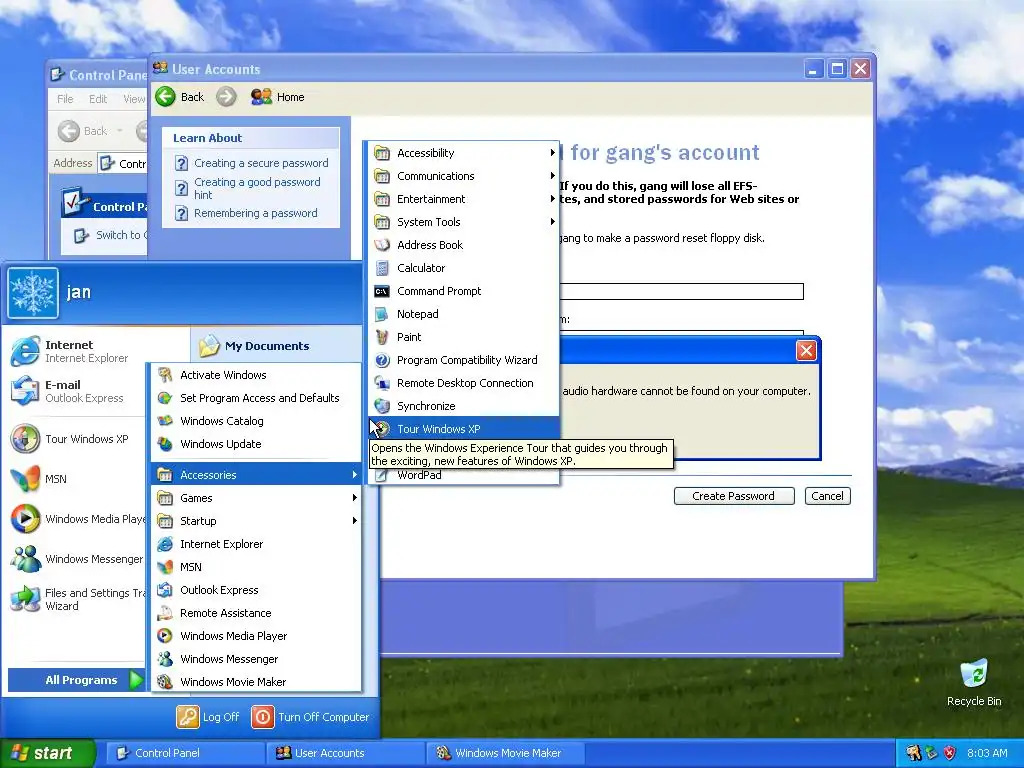Screen dimensions: 1024x768
Task: Open Windows Catalog
Action: 257,421
